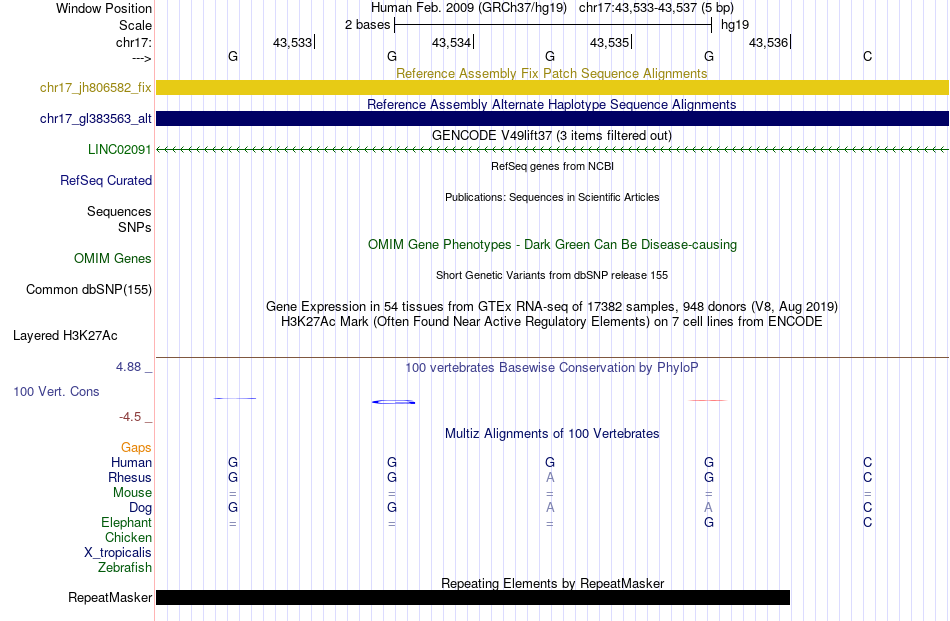Click the Reference Assembly Fix Patch Sequence Alignments title
This screenshot has height=621, width=950.
click(x=552, y=73)
